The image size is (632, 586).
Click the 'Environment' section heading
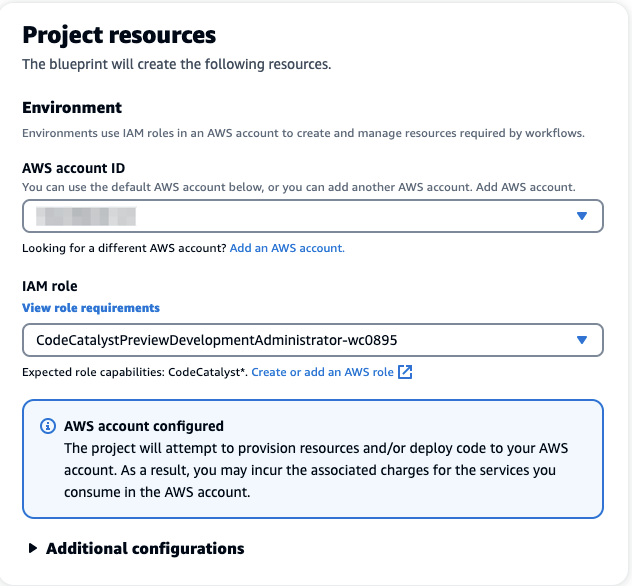(72, 107)
